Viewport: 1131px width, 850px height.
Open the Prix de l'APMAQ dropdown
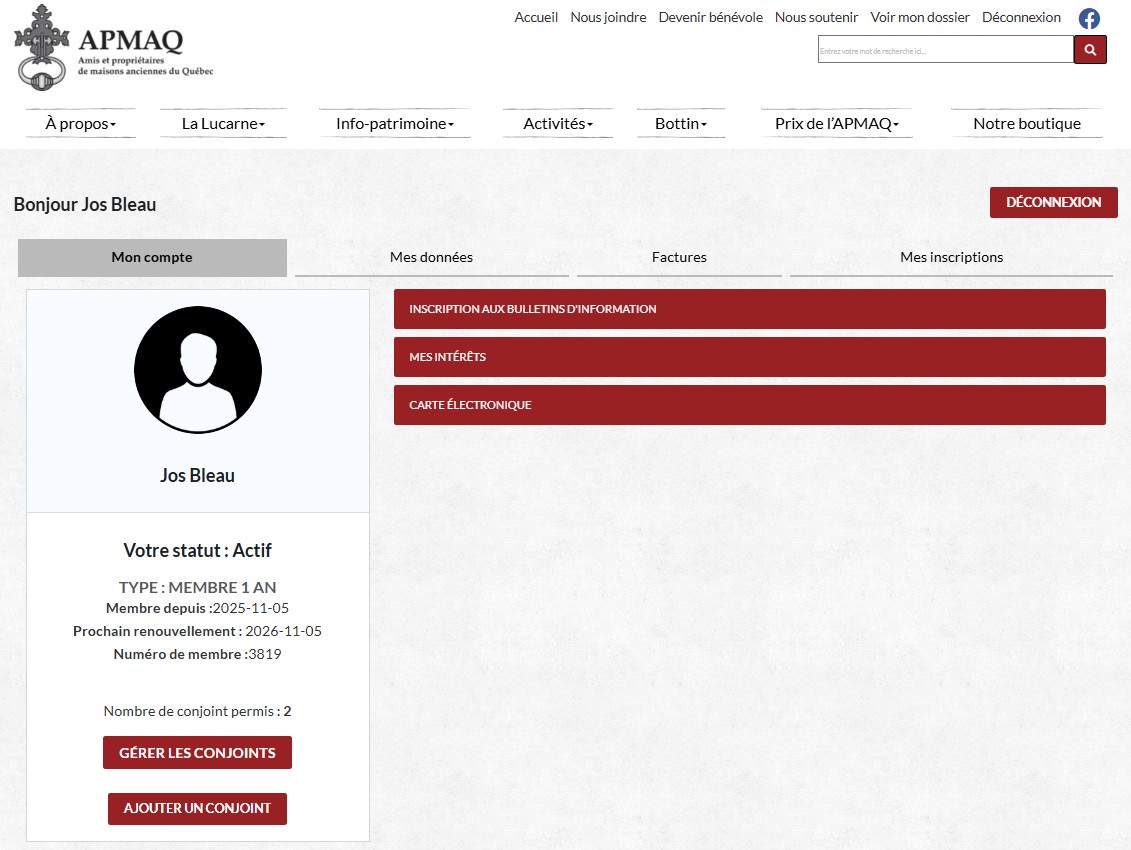click(x=837, y=124)
